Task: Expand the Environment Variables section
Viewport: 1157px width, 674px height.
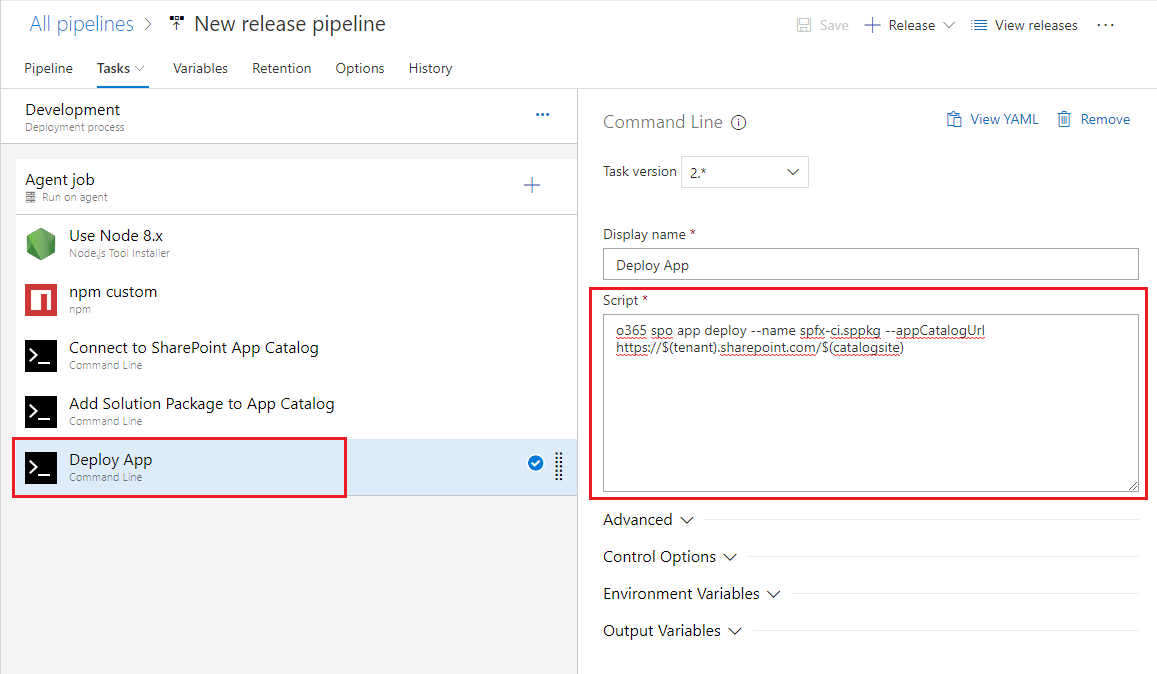Action: pyautogui.click(x=692, y=594)
